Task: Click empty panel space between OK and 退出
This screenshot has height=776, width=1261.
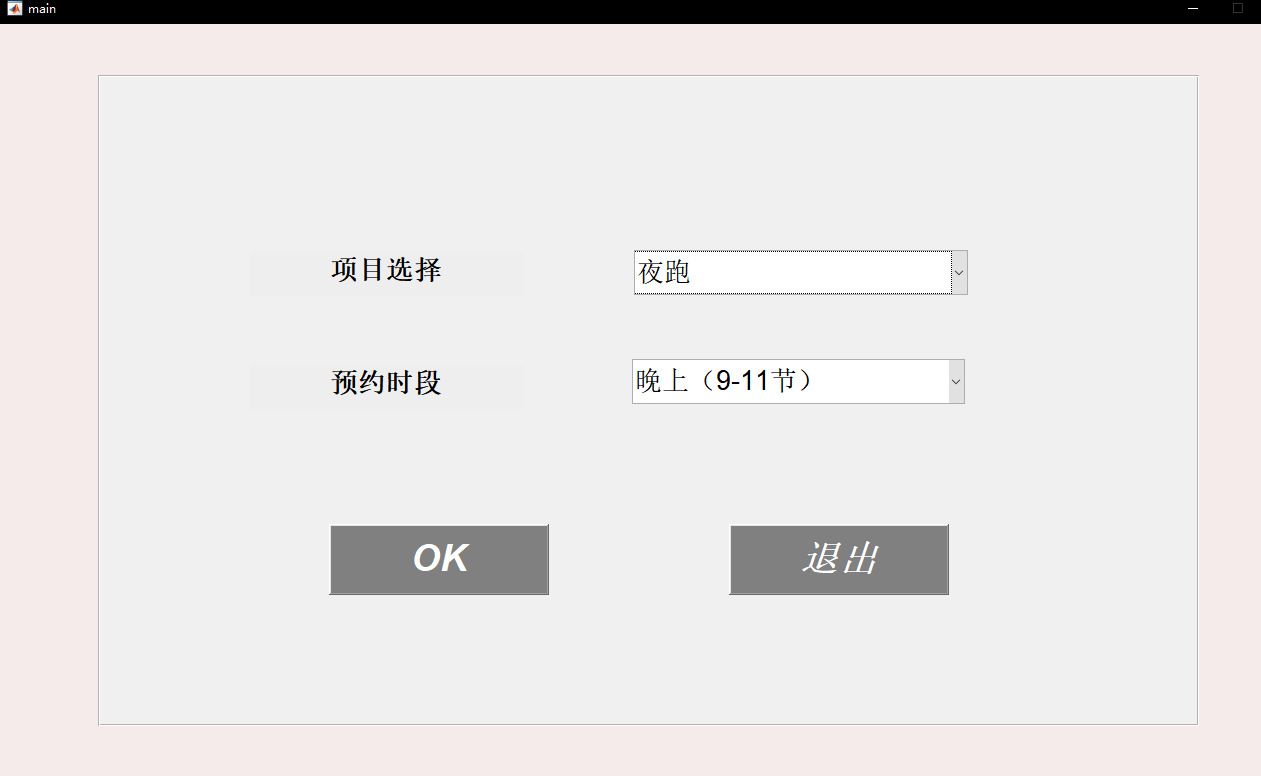Action: tap(639, 559)
